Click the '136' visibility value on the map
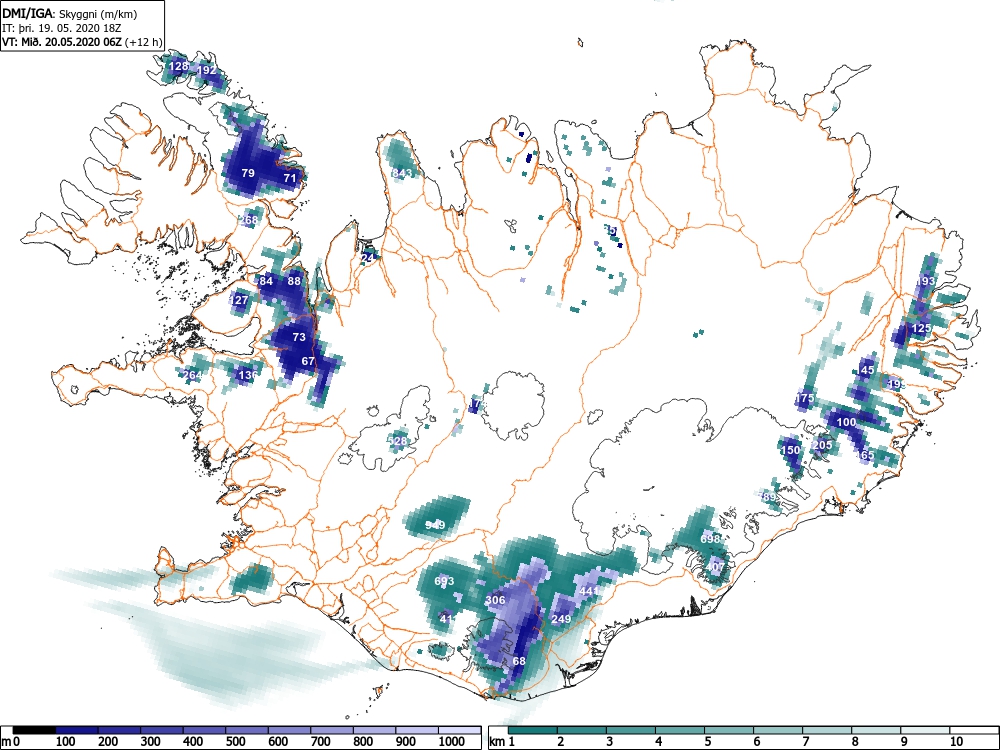 (247, 374)
